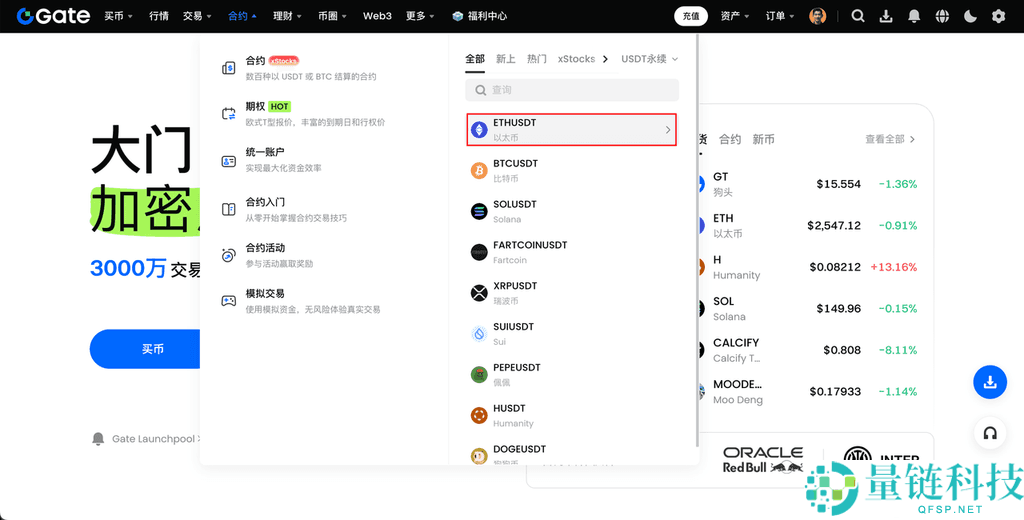Toggle dark mode moon icon

[x=970, y=16]
